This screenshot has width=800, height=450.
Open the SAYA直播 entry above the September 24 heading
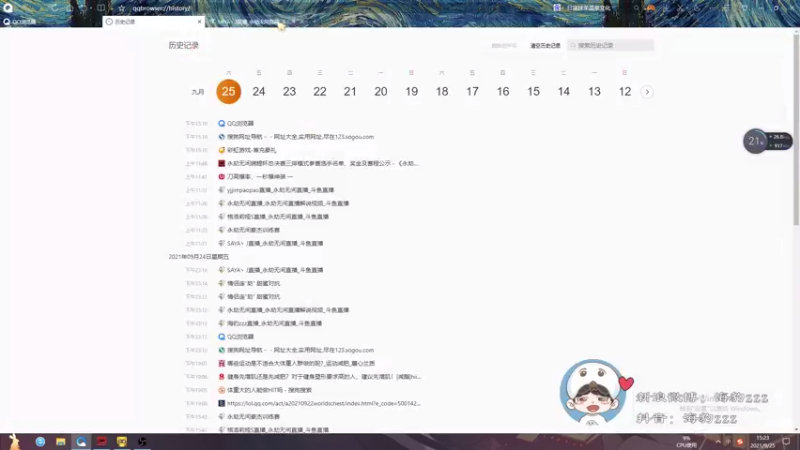click(274, 243)
